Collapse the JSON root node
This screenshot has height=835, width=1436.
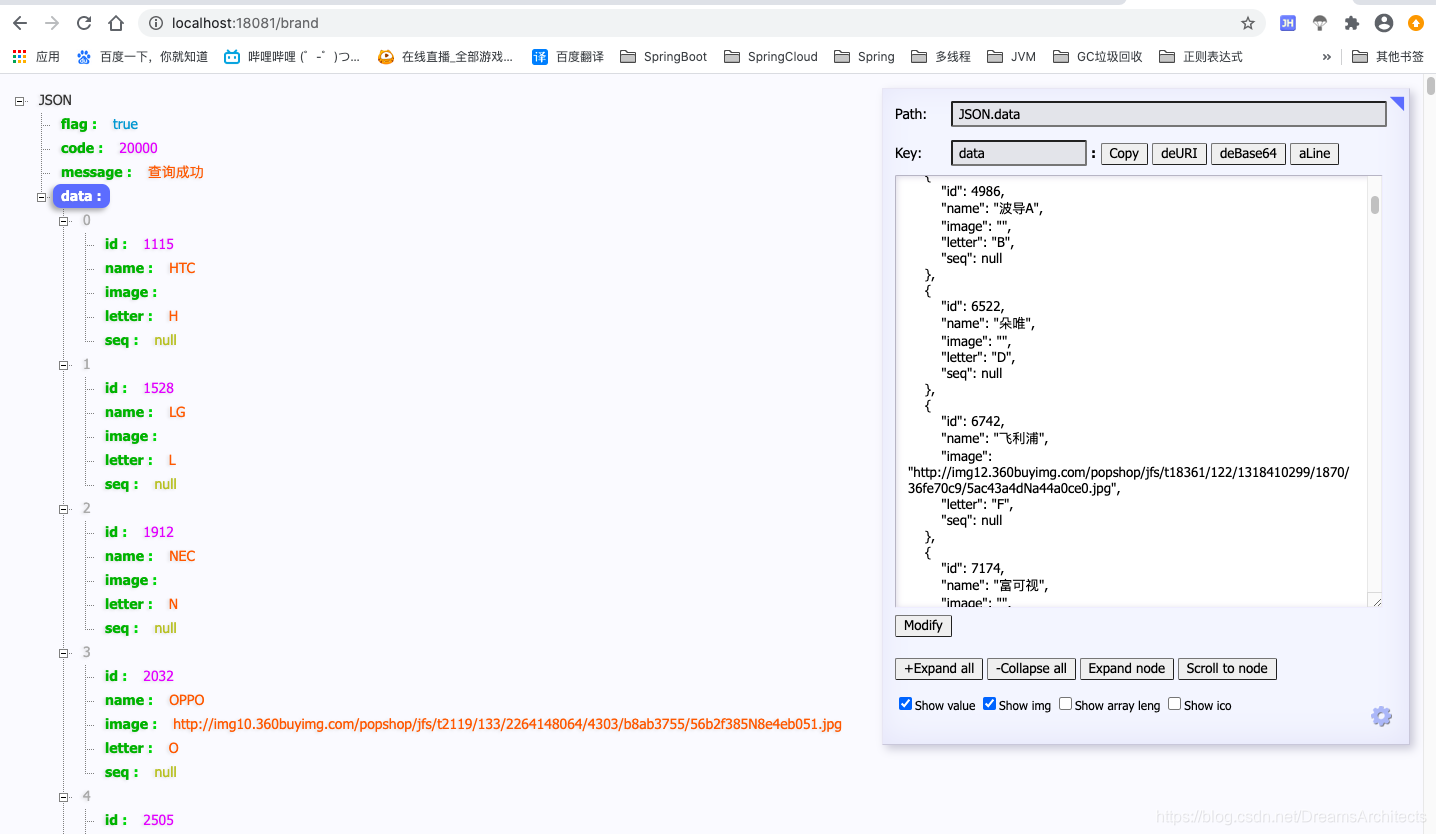(20, 100)
